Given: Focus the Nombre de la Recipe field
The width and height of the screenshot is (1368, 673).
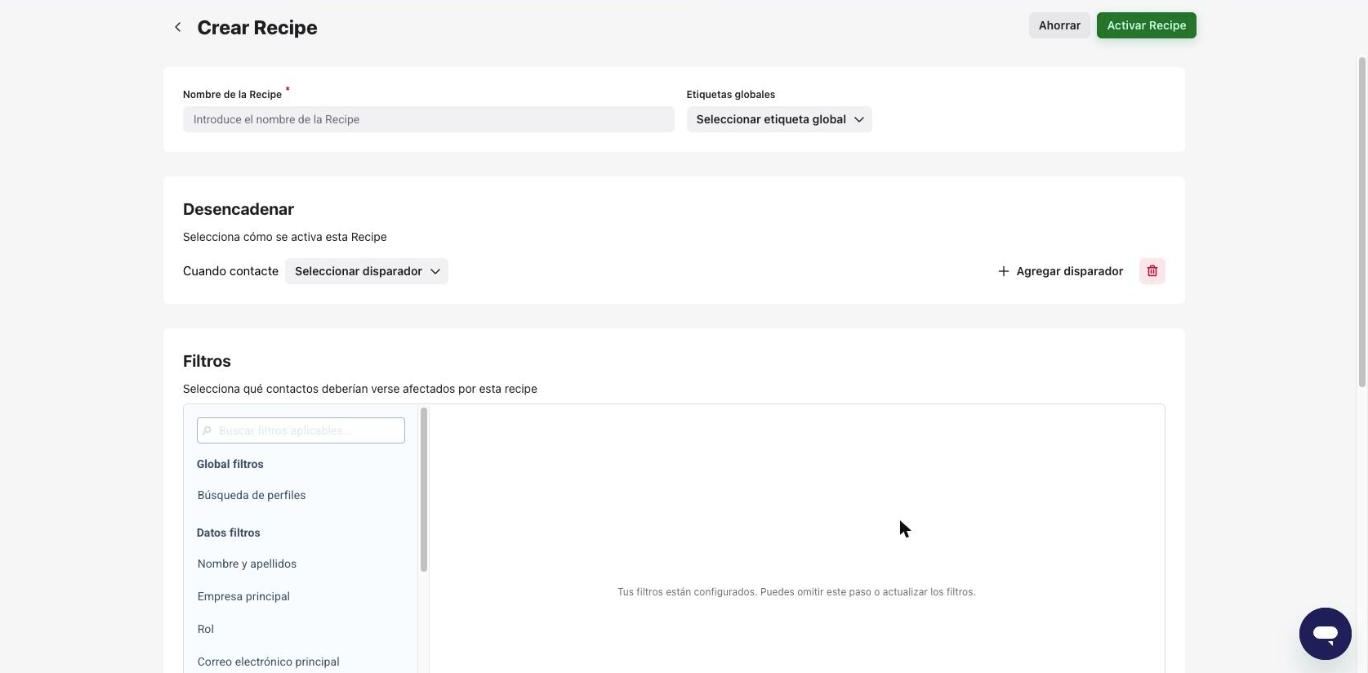Looking at the screenshot, I should 428,119.
